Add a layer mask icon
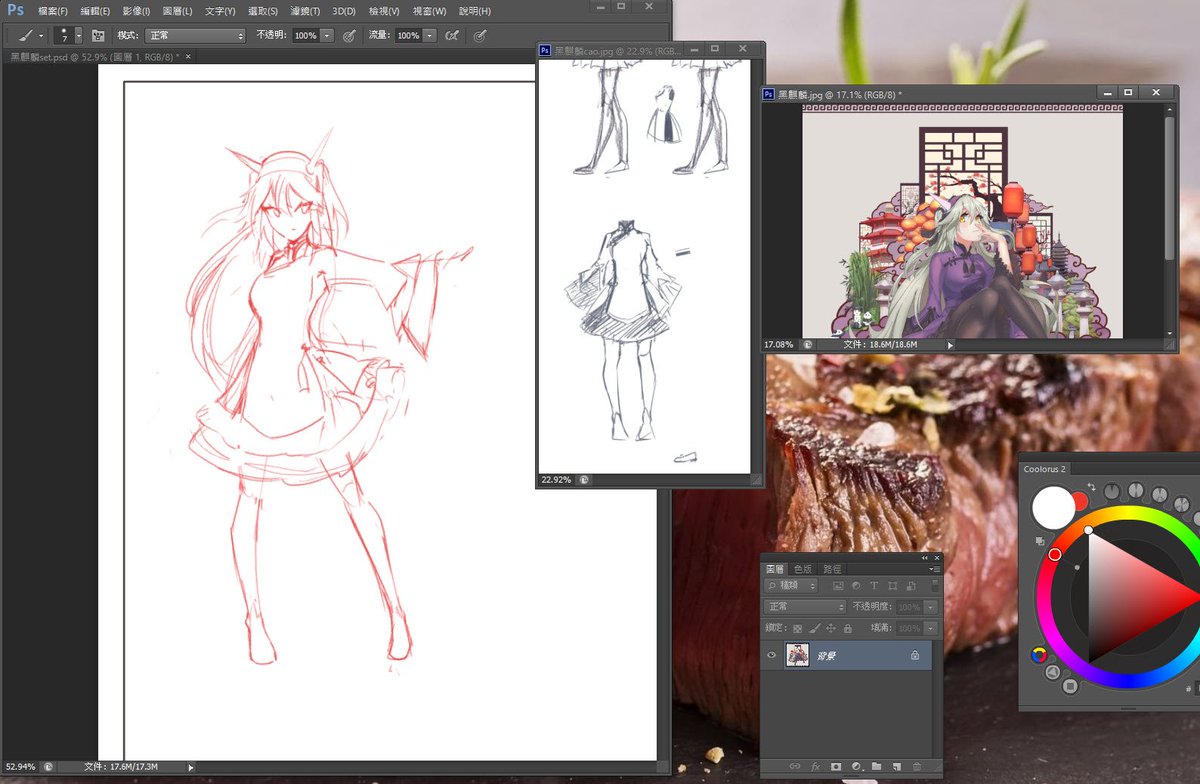The height and width of the screenshot is (784, 1200). (836, 766)
